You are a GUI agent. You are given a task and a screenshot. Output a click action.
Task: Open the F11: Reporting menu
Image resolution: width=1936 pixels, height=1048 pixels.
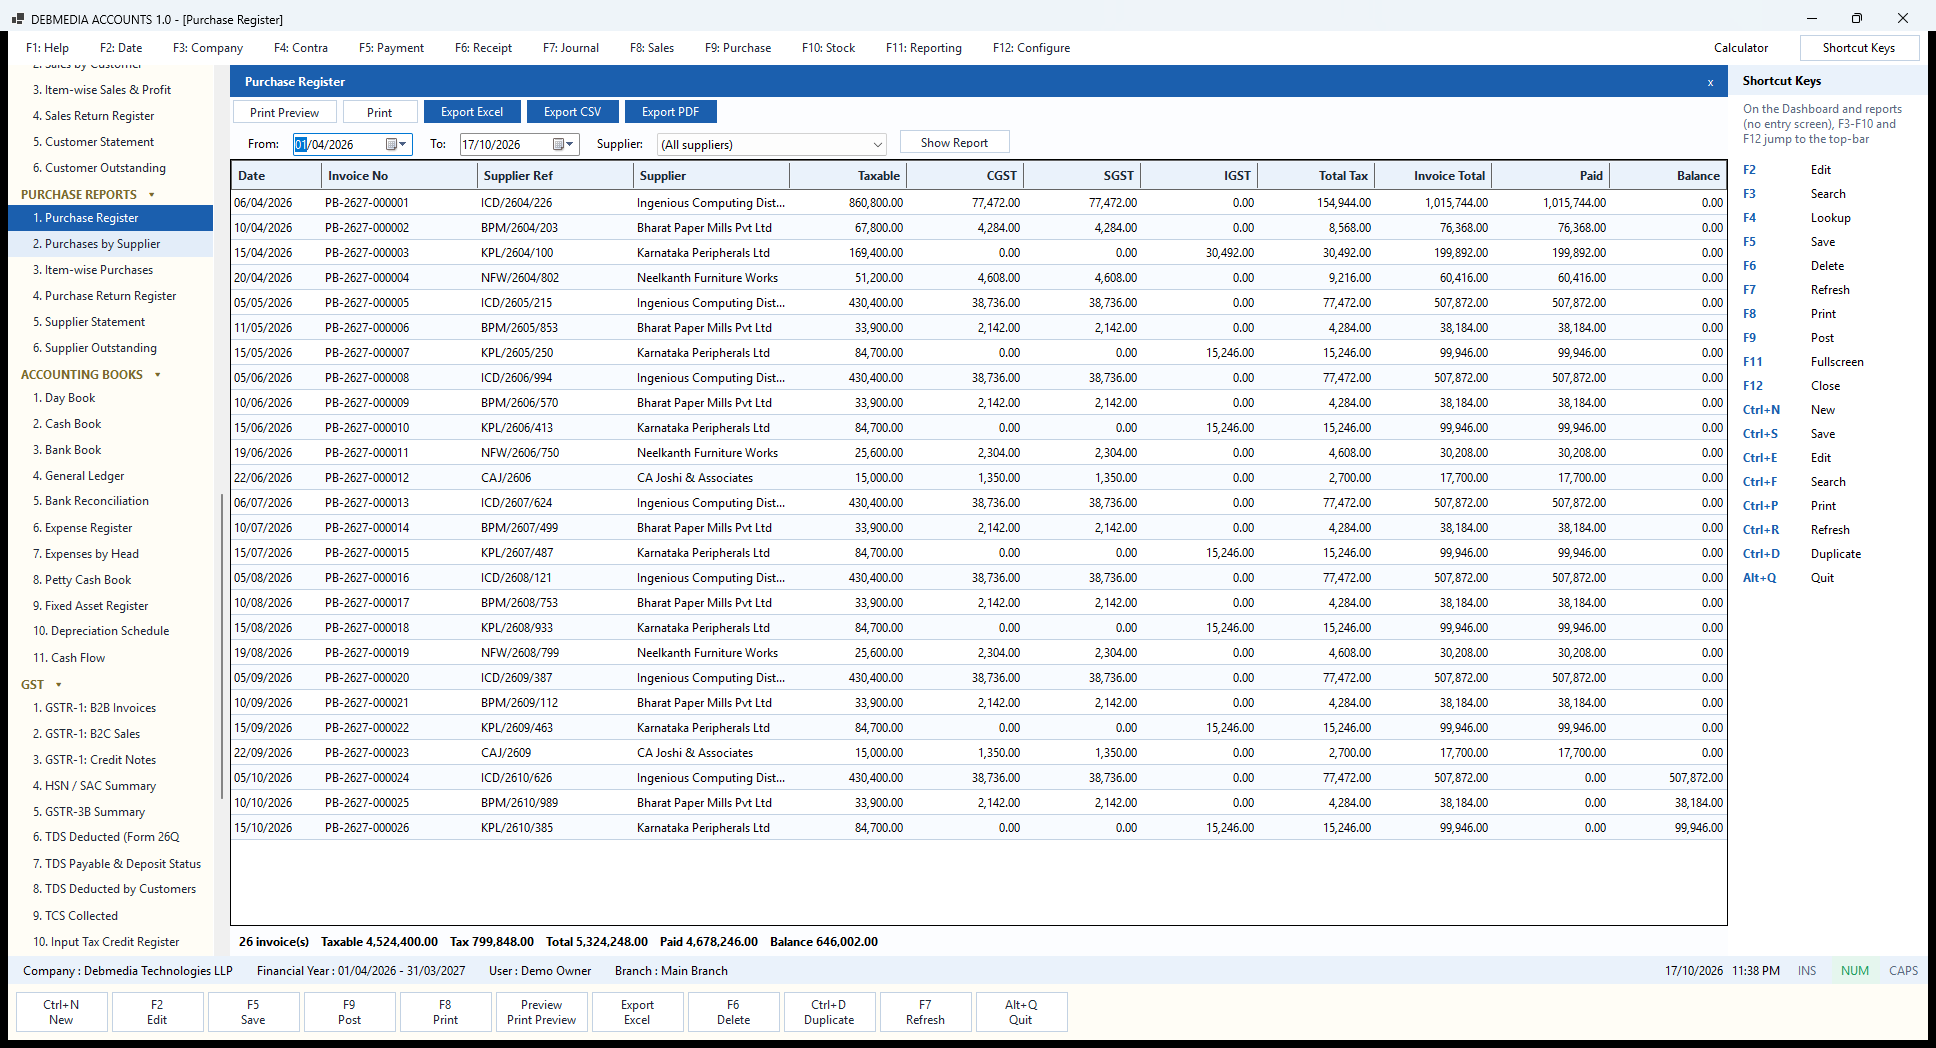[x=924, y=48]
